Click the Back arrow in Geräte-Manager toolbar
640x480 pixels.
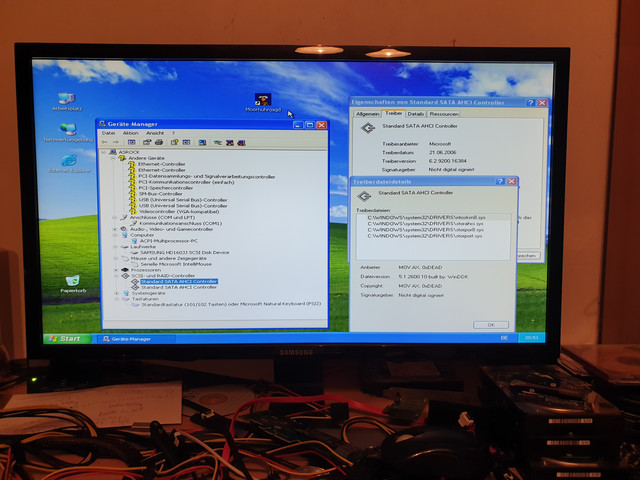click(x=104, y=142)
